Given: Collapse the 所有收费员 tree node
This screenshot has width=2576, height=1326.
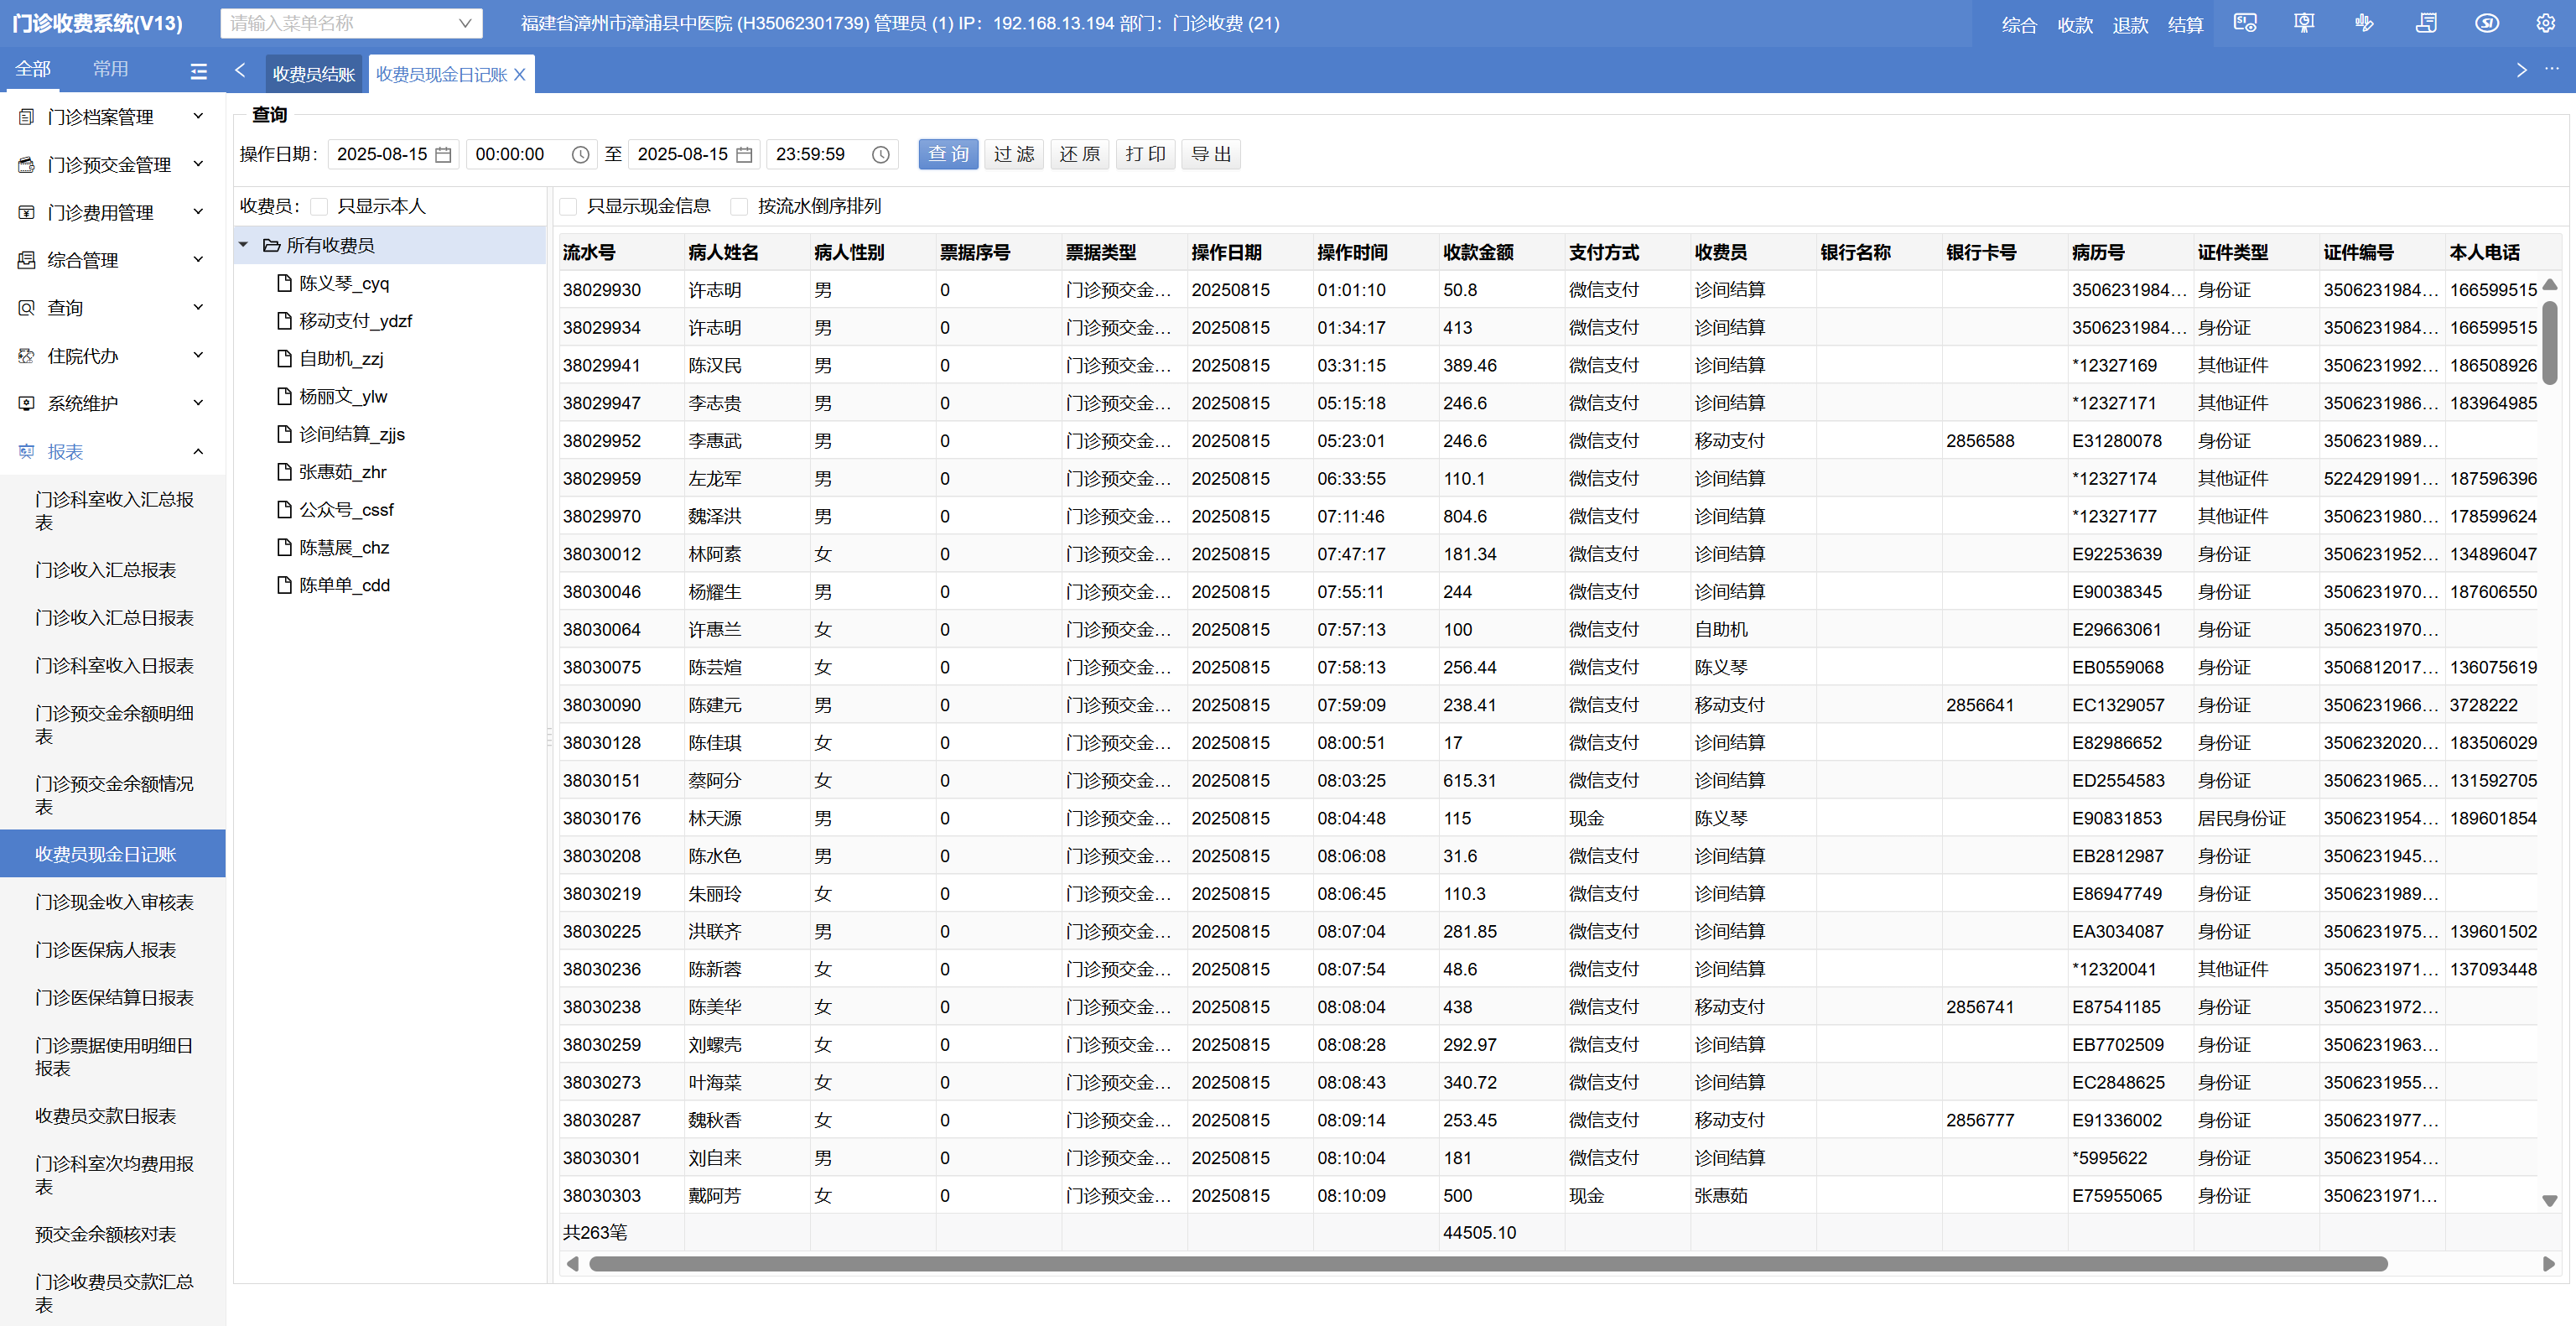Looking at the screenshot, I should point(243,245).
